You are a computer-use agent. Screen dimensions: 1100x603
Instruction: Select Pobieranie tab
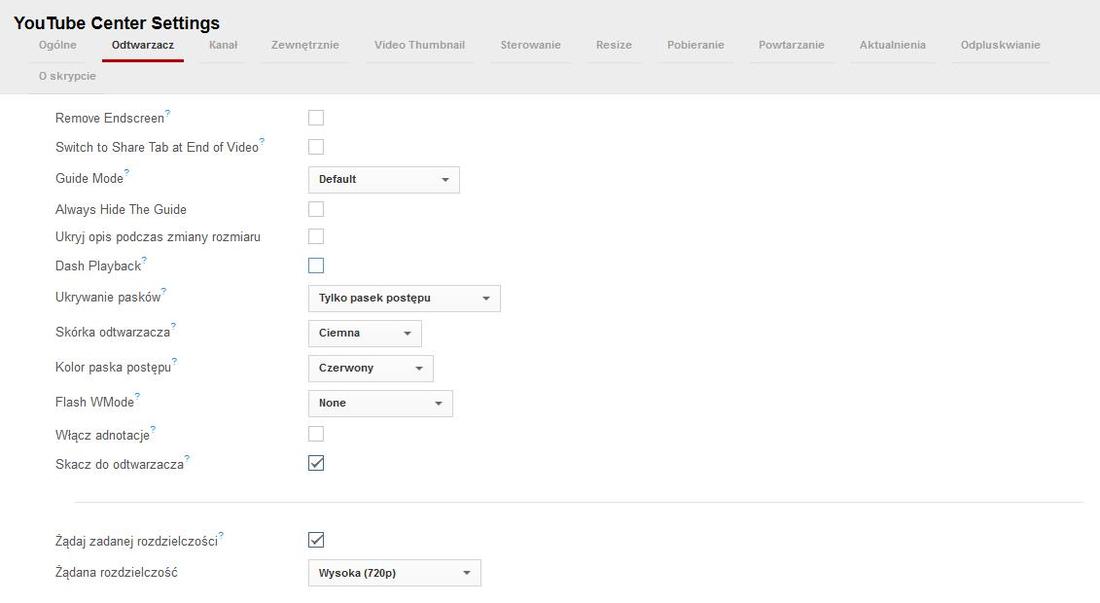point(695,45)
